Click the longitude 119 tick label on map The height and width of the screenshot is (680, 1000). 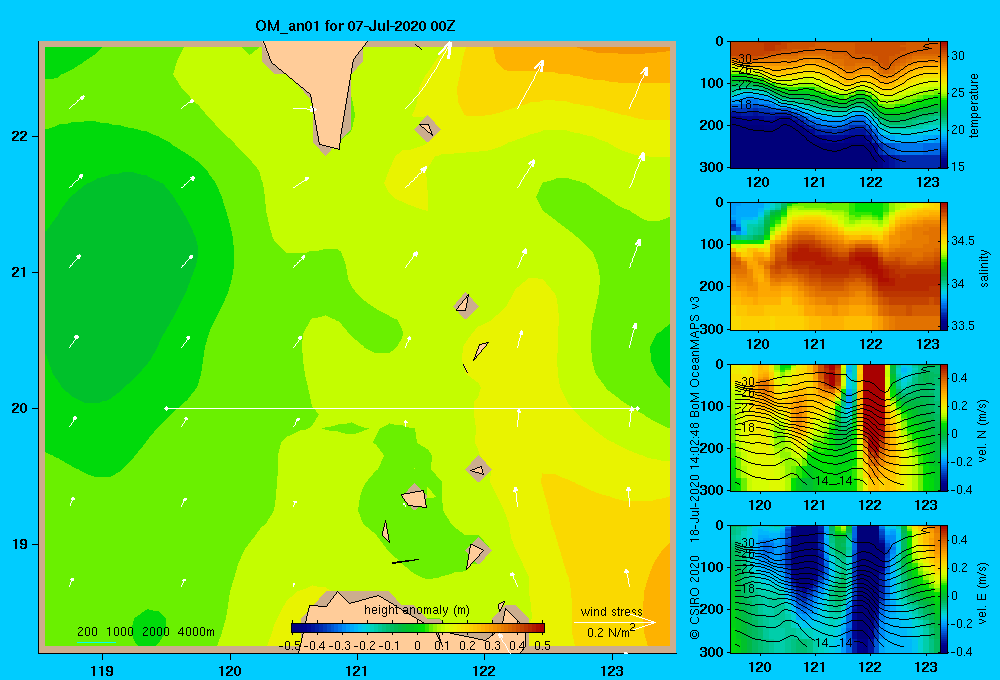pyautogui.click(x=103, y=670)
